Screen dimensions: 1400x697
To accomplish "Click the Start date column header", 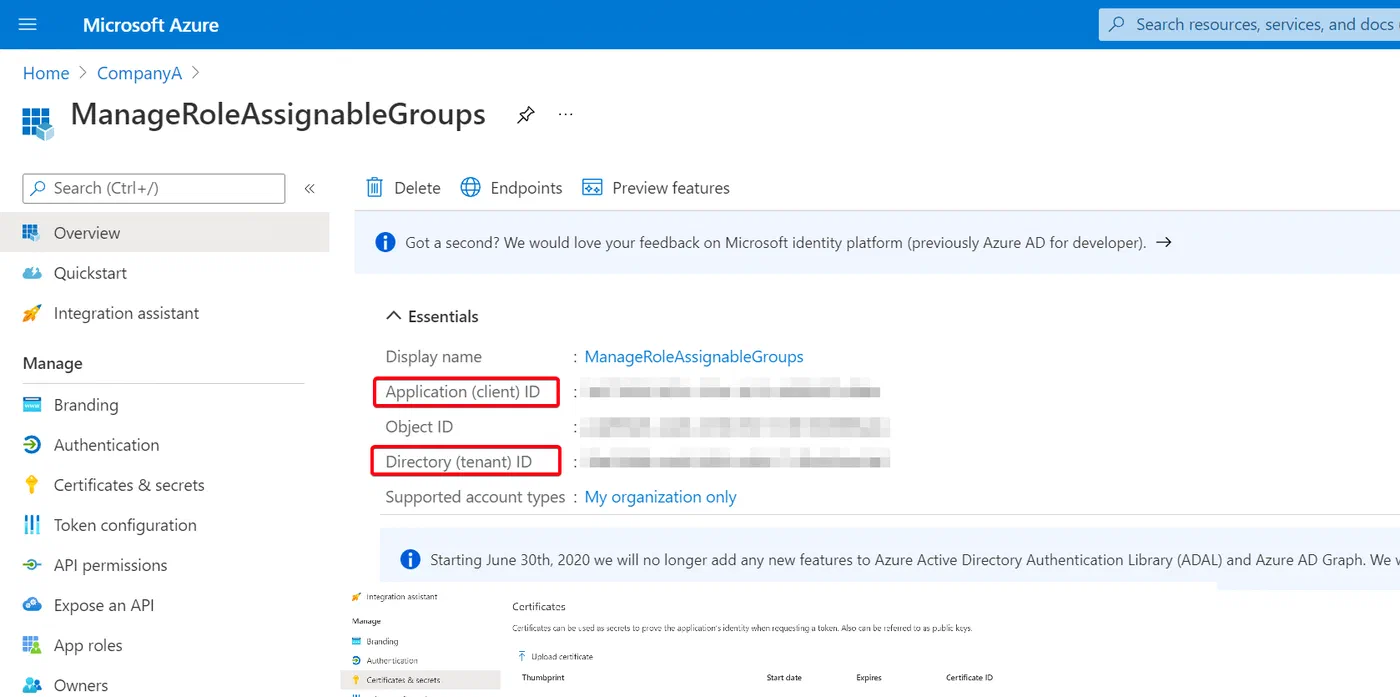I will coord(784,678).
